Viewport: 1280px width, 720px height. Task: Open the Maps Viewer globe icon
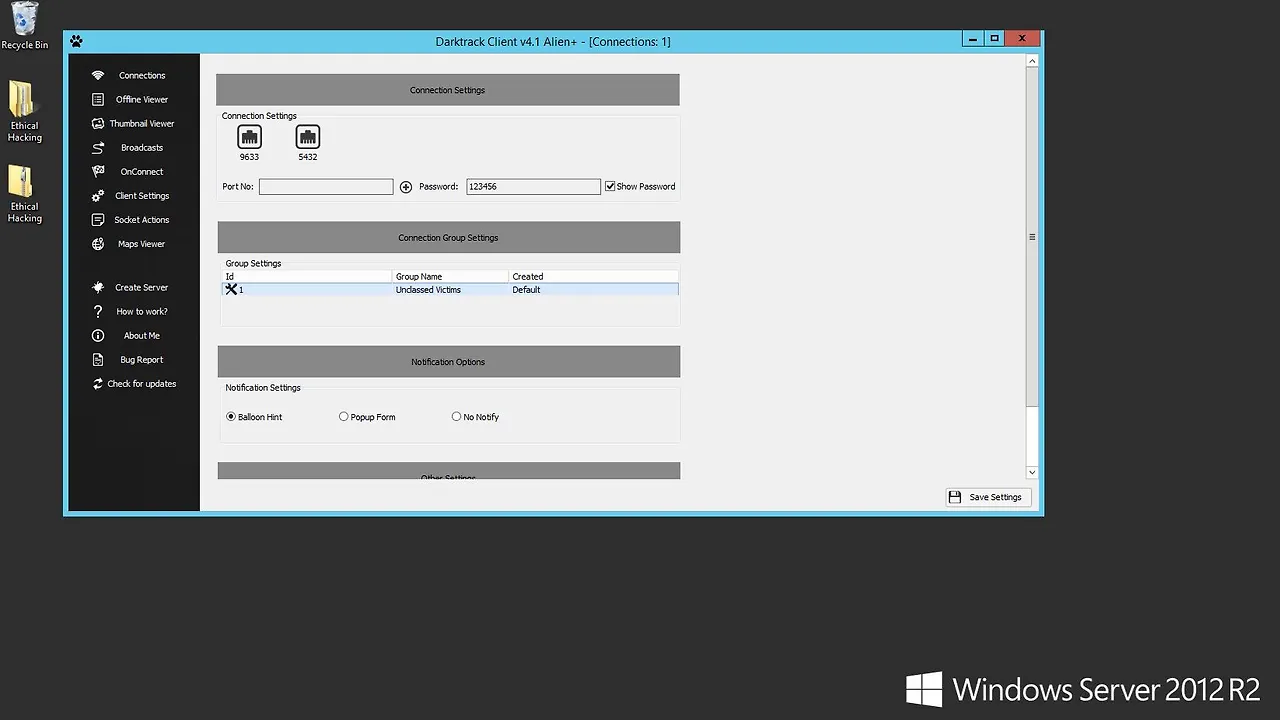[x=98, y=244]
